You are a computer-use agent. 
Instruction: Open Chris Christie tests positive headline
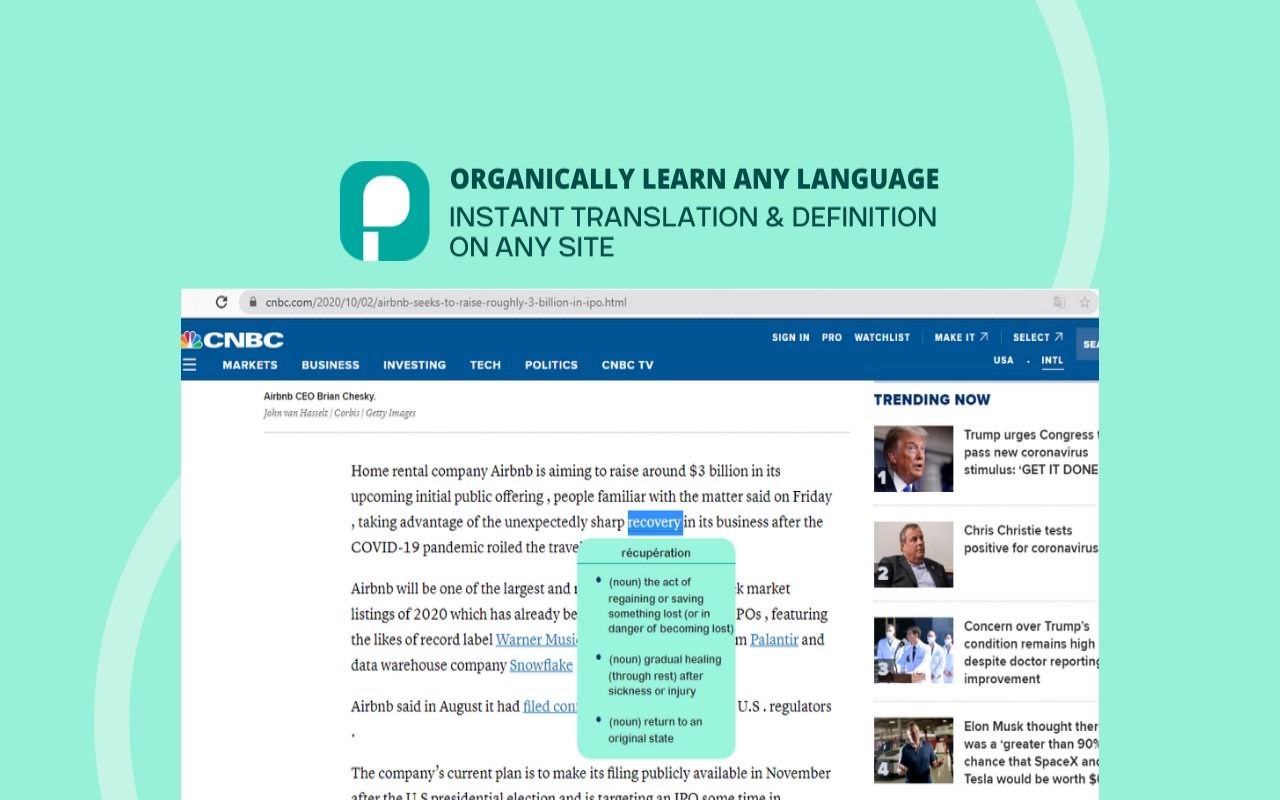[x=1031, y=539]
